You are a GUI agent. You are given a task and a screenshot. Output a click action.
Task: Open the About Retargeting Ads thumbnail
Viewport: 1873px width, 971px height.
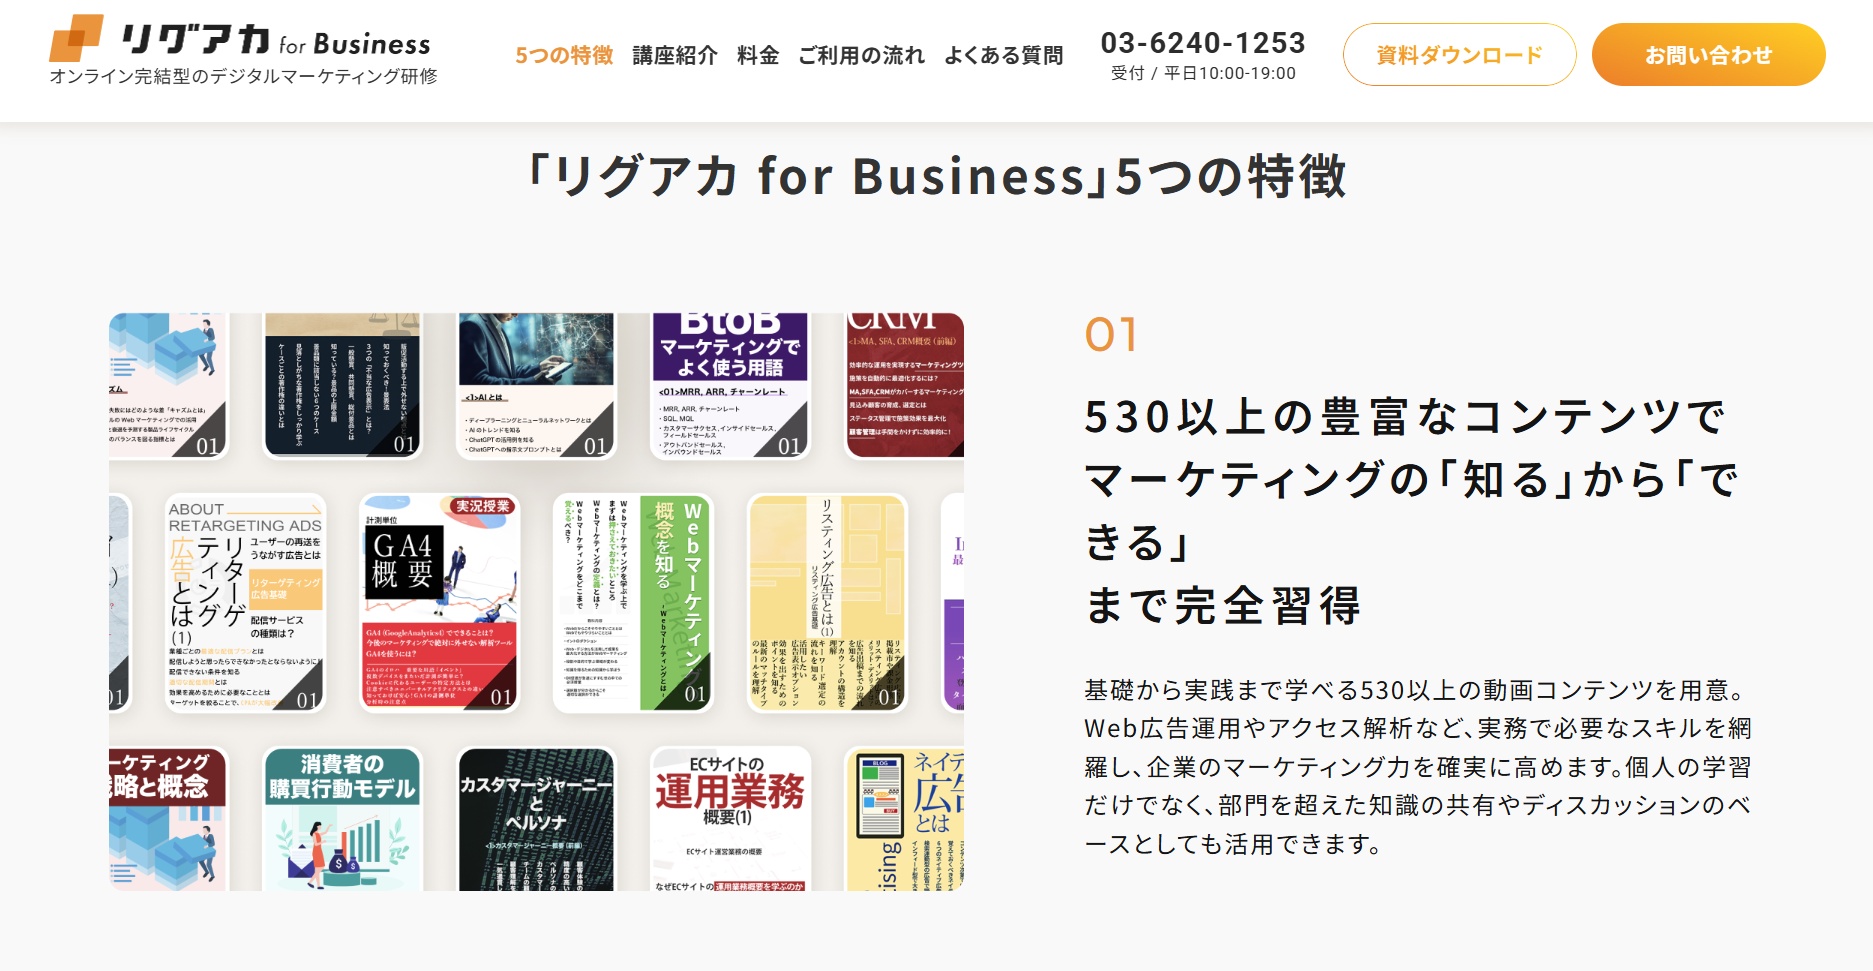point(246,603)
